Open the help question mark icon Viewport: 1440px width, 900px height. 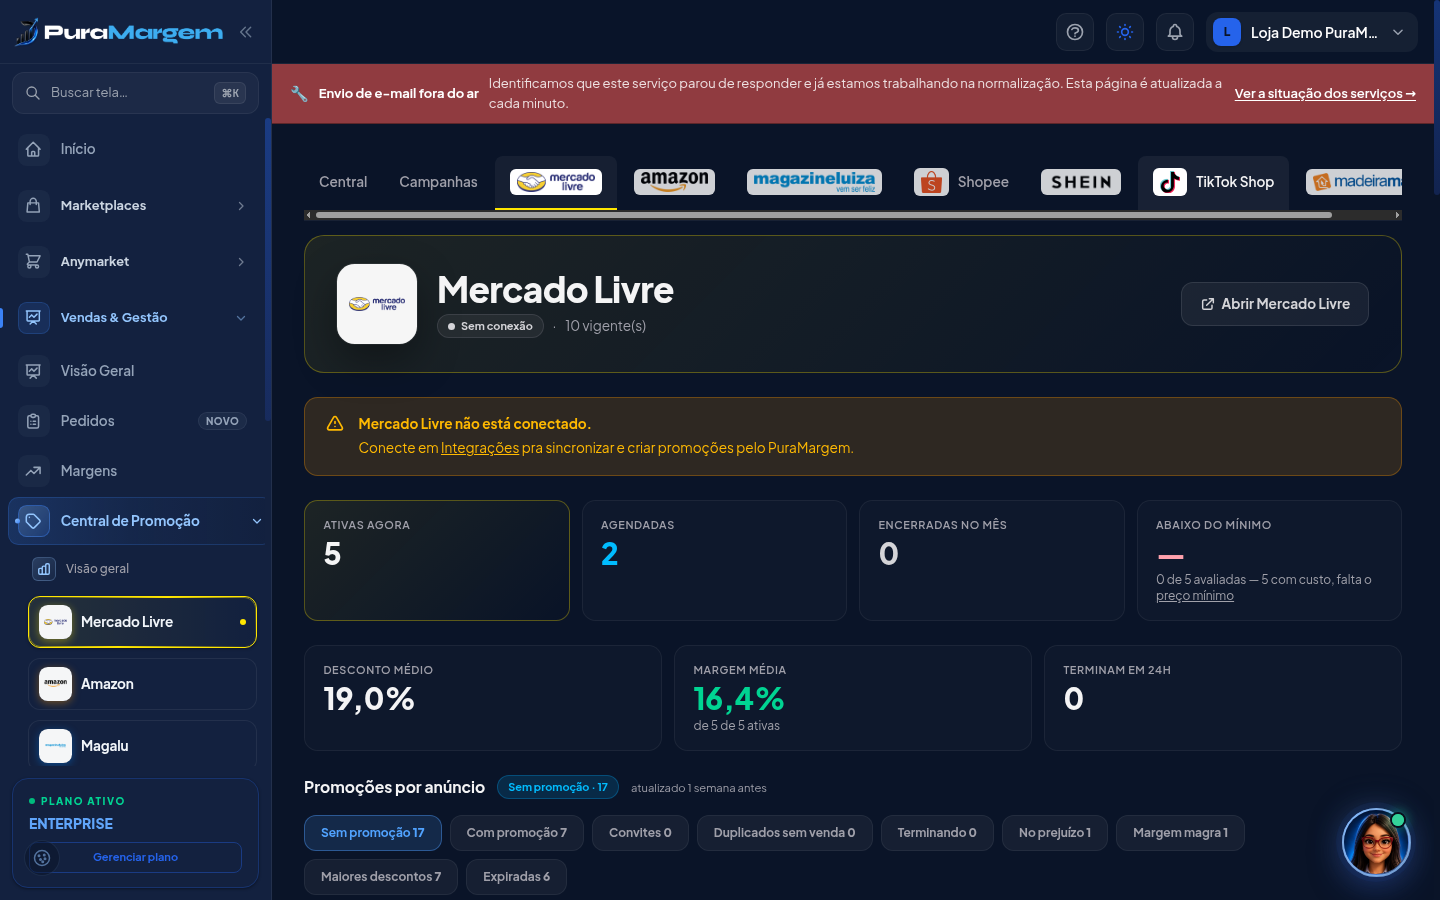click(x=1075, y=32)
